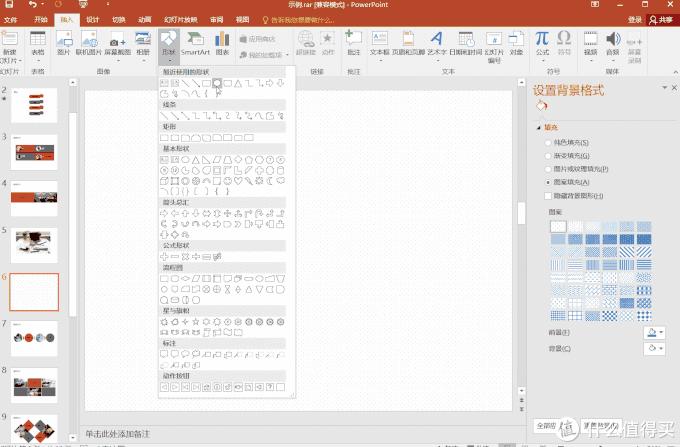Open the 屏幕截图 (Screenshot) tool
This screenshot has width=680, height=447.
118,45
